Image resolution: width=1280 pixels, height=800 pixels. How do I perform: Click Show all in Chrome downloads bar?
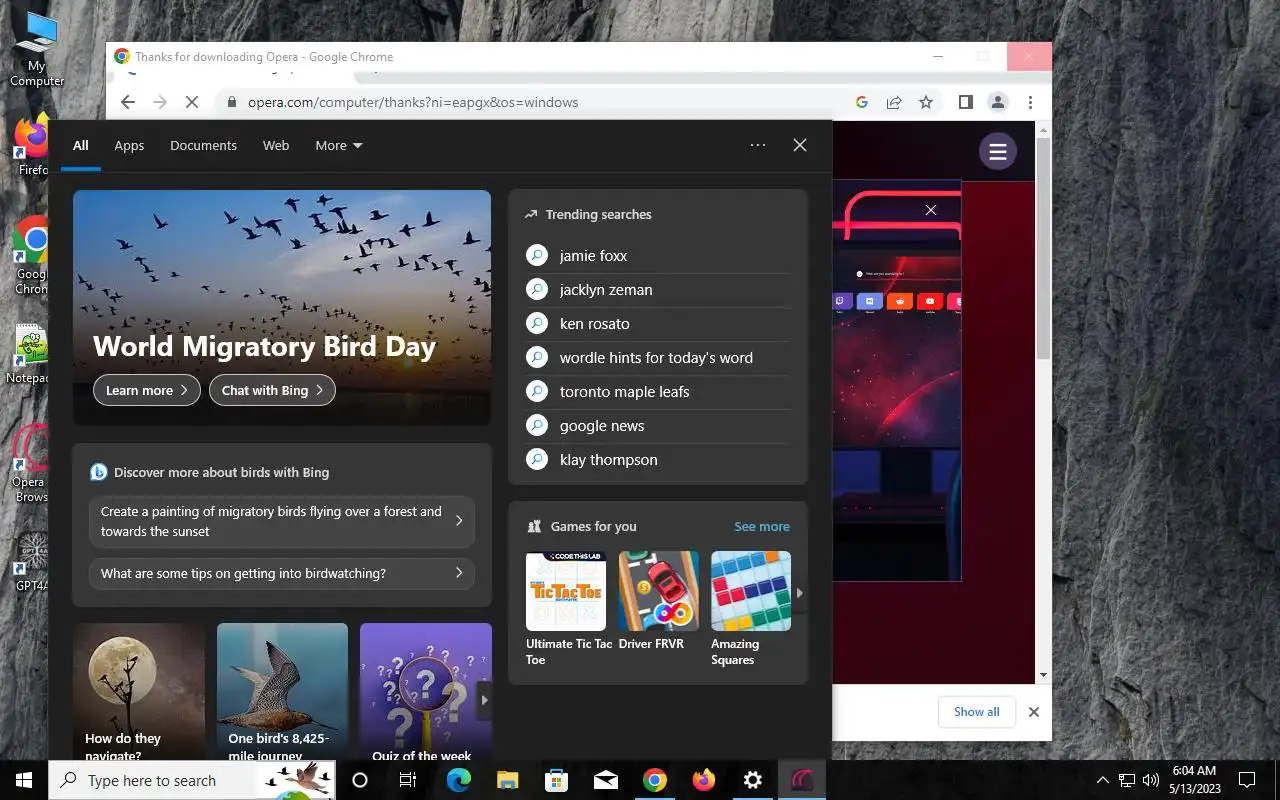(977, 712)
